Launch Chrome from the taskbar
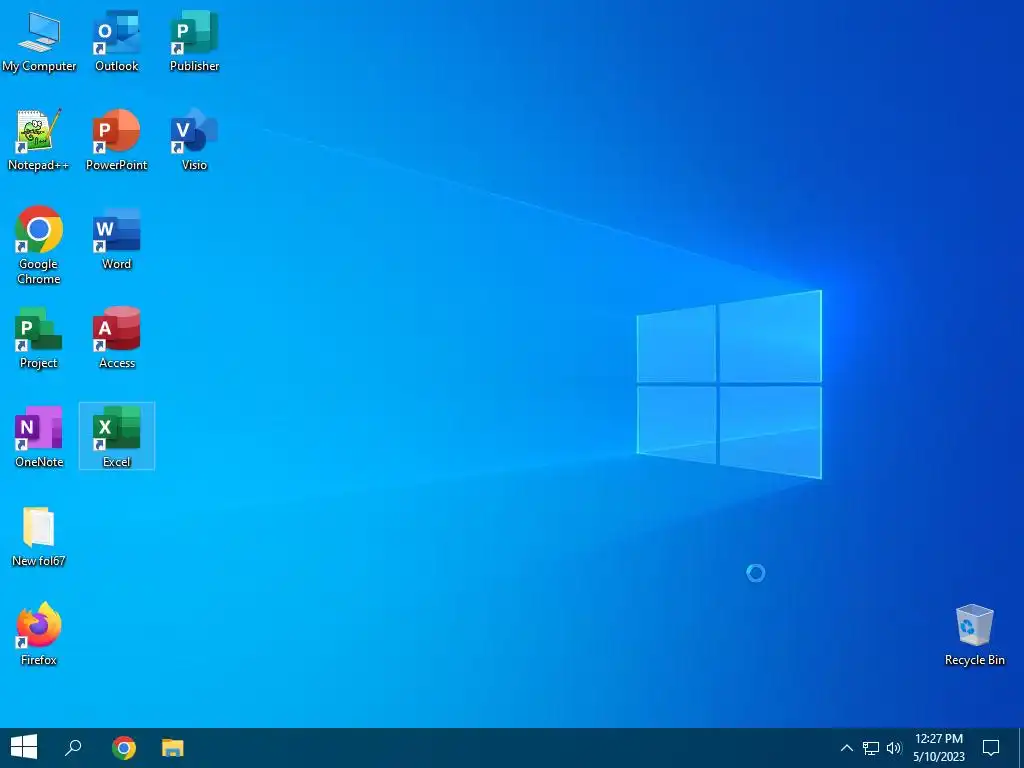The height and width of the screenshot is (768, 1024). 123,748
